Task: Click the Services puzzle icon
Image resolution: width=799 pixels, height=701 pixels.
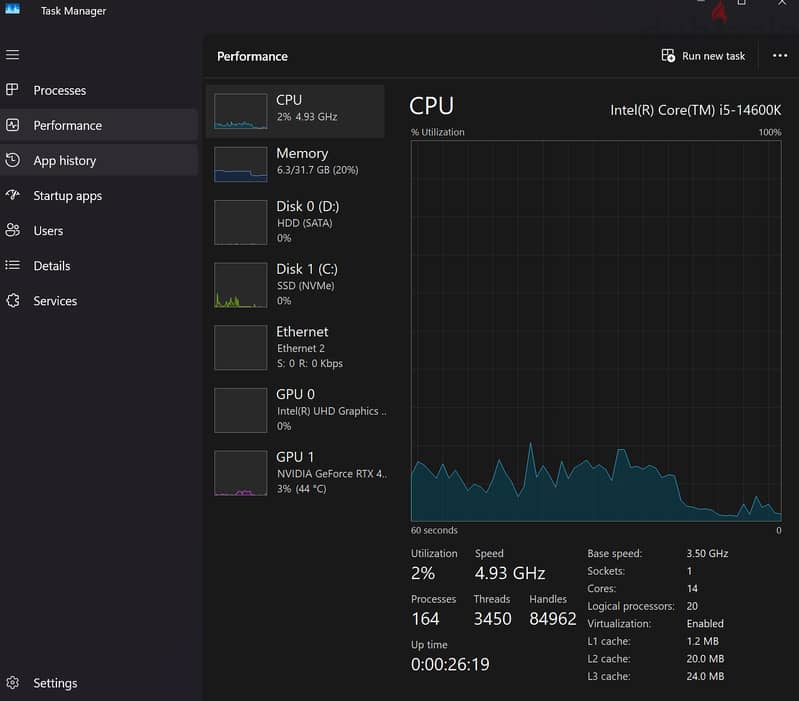Action: click(12, 301)
